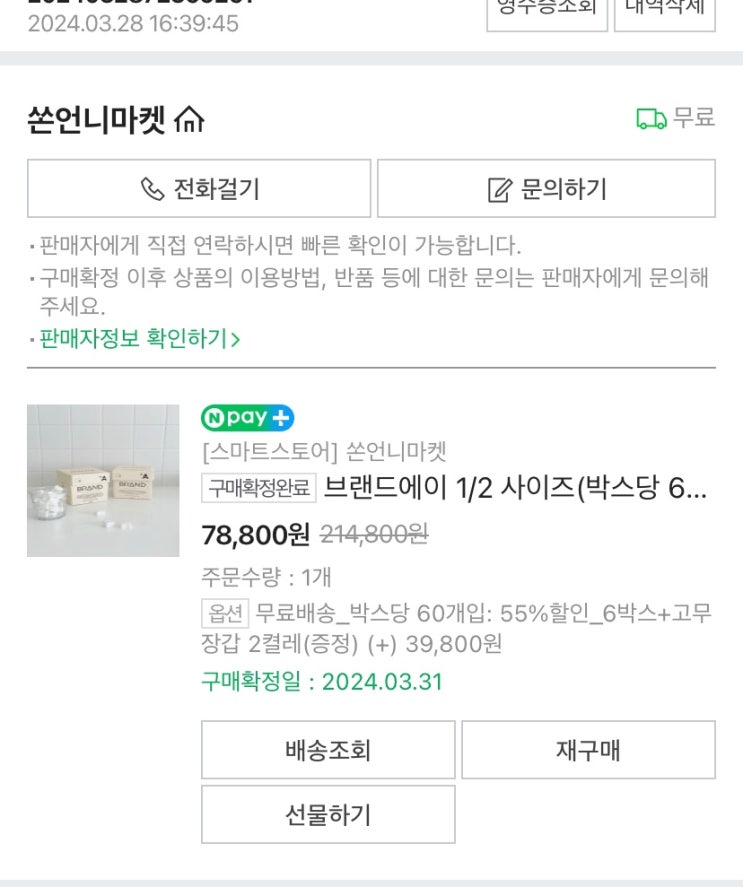Click the home icon next to 쏜언니마켓
This screenshot has width=743, height=887.
[x=188, y=121]
